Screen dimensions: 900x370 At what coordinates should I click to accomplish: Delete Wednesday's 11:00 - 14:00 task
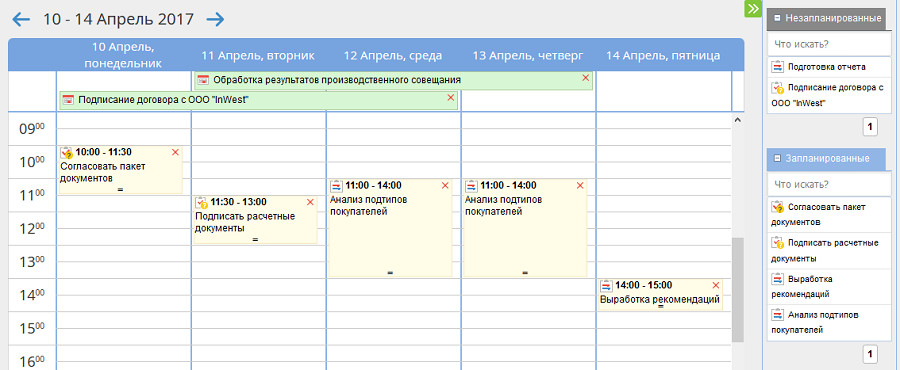tap(445, 185)
